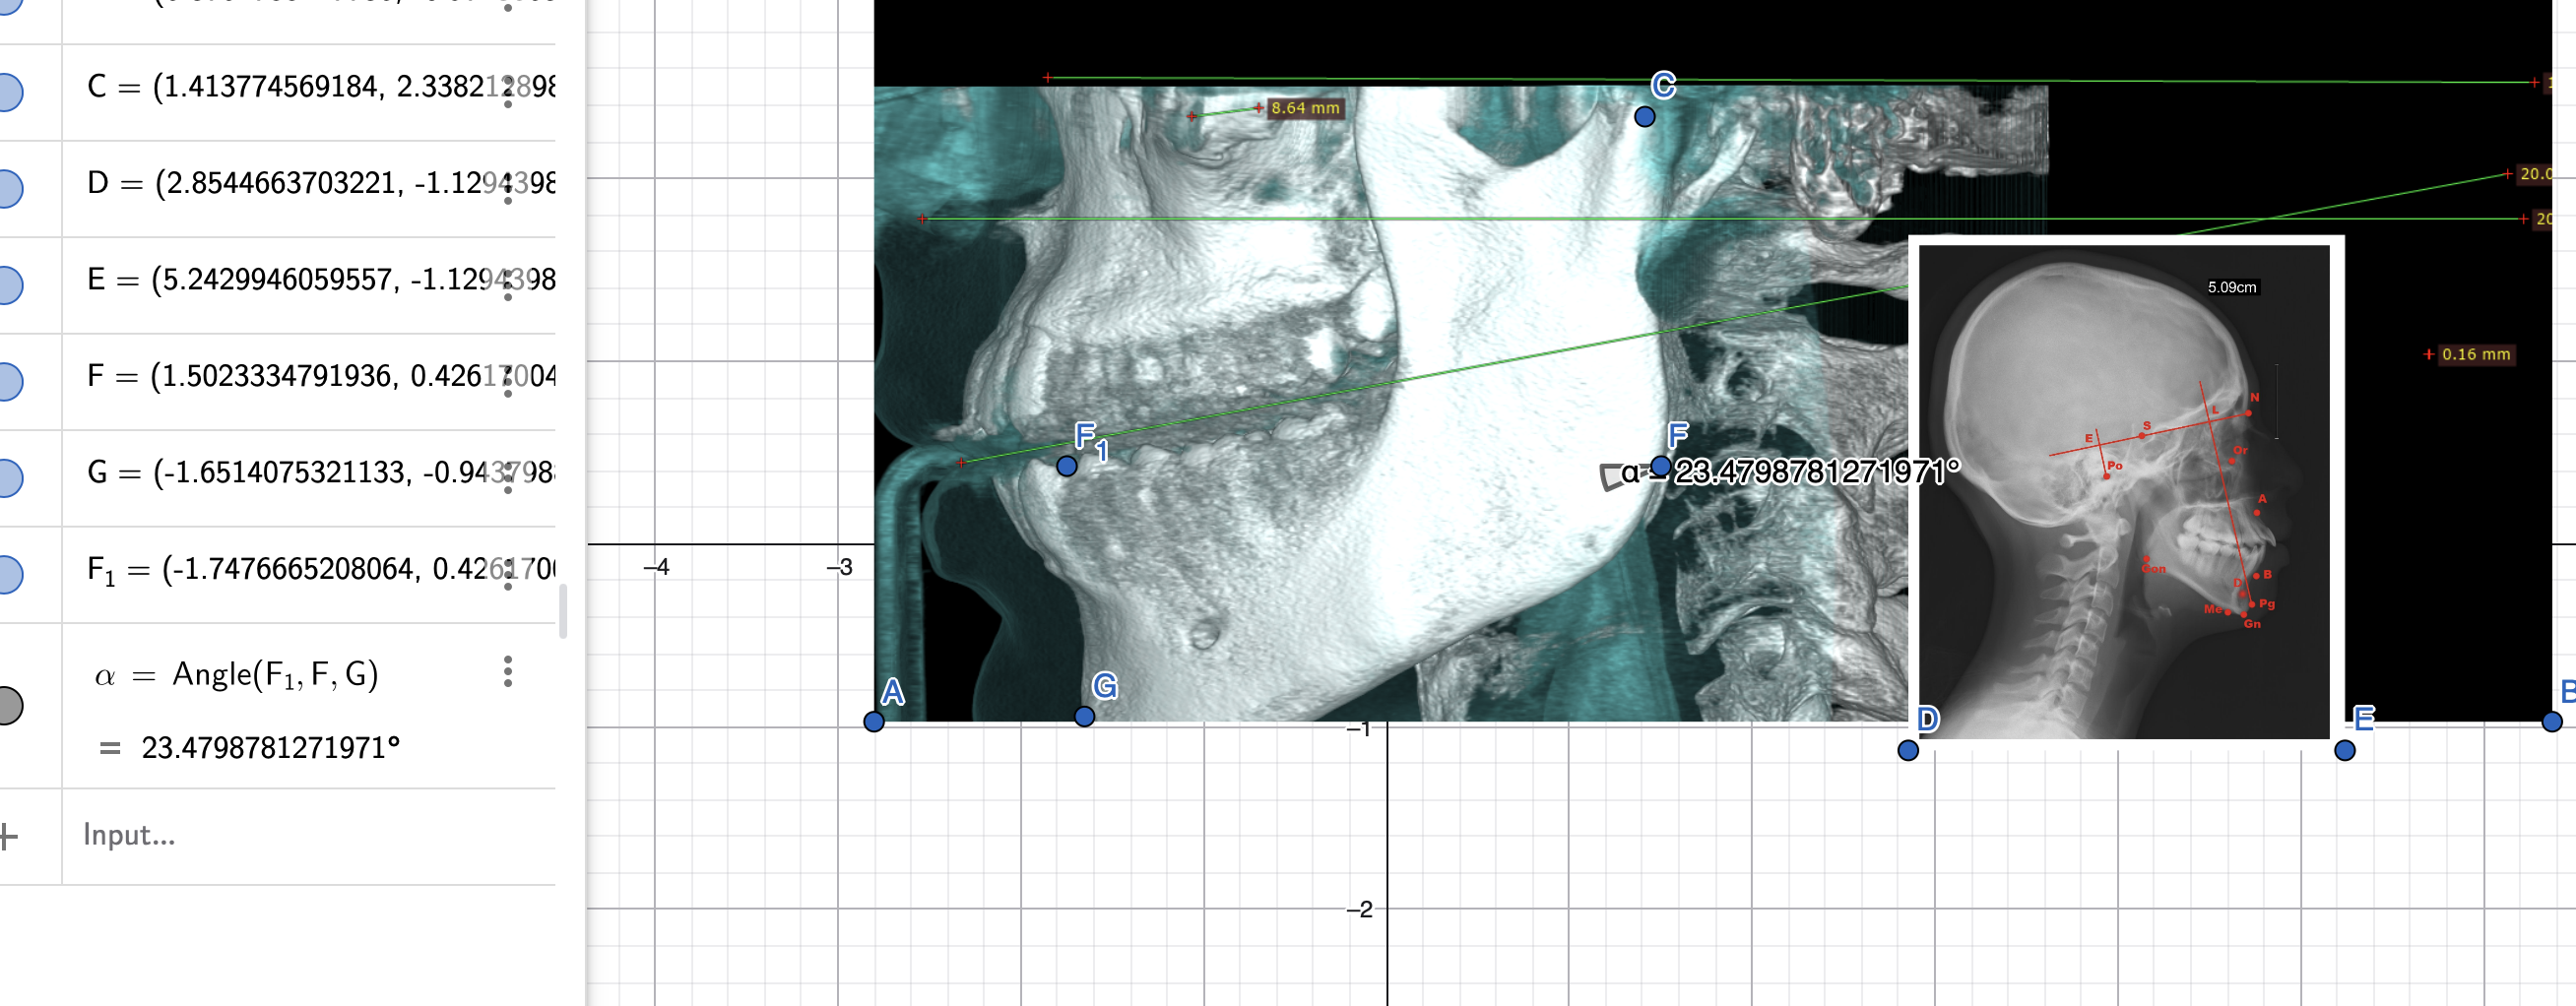Open options menu for row C
The height and width of the screenshot is (1006, 2576).
(508, 91)
